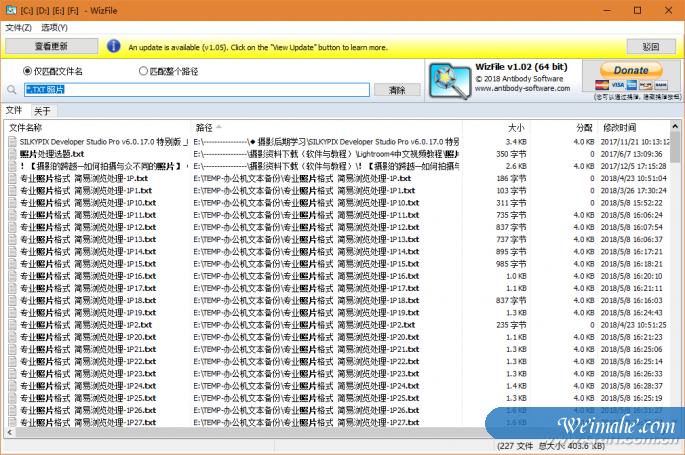The image size is (685, 455).
Task: Select file 专业照片格式 简易浏览处理-1P22.txt
Action: pyautogui.click(x=88, y=362)
